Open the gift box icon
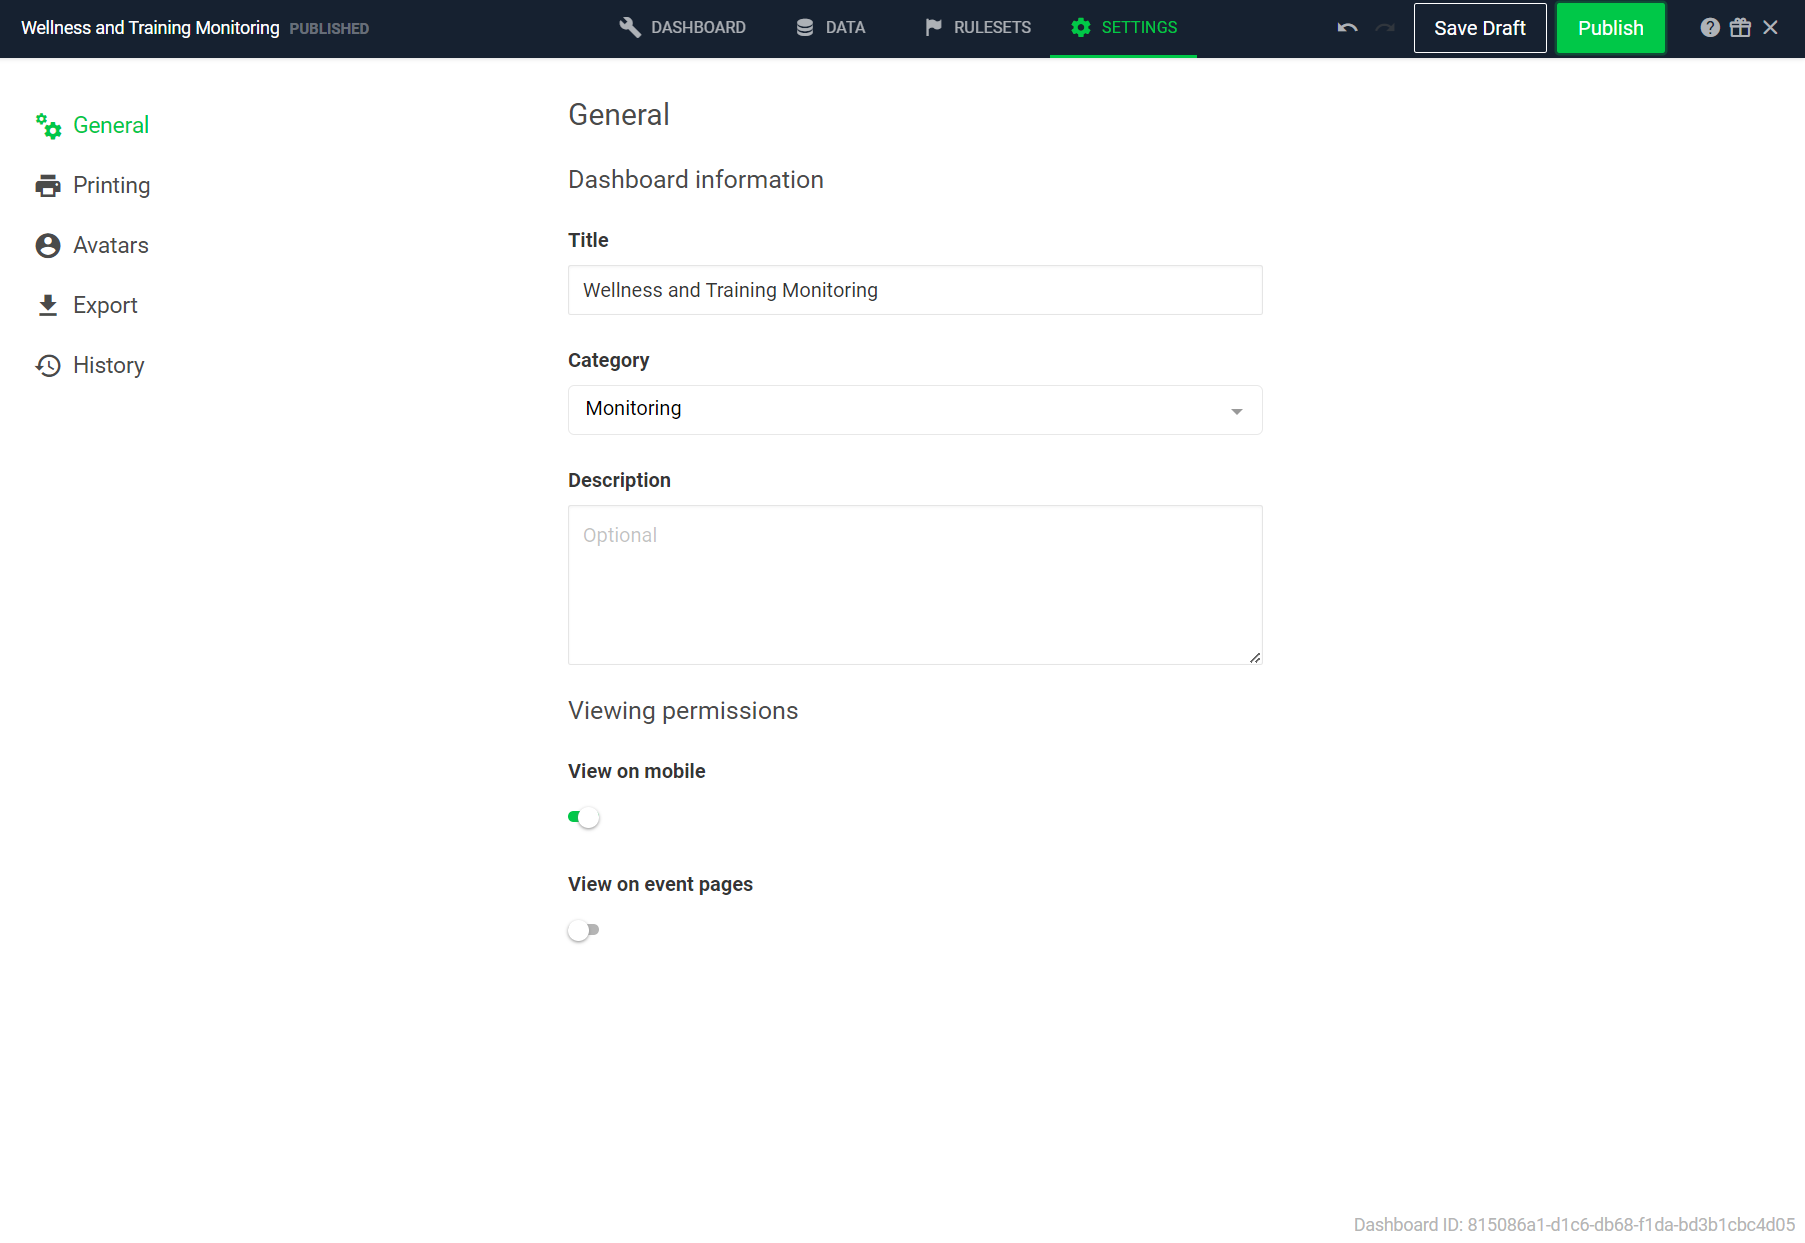Viewport: 1805px width, 1243px height. tap(1741, 28)
